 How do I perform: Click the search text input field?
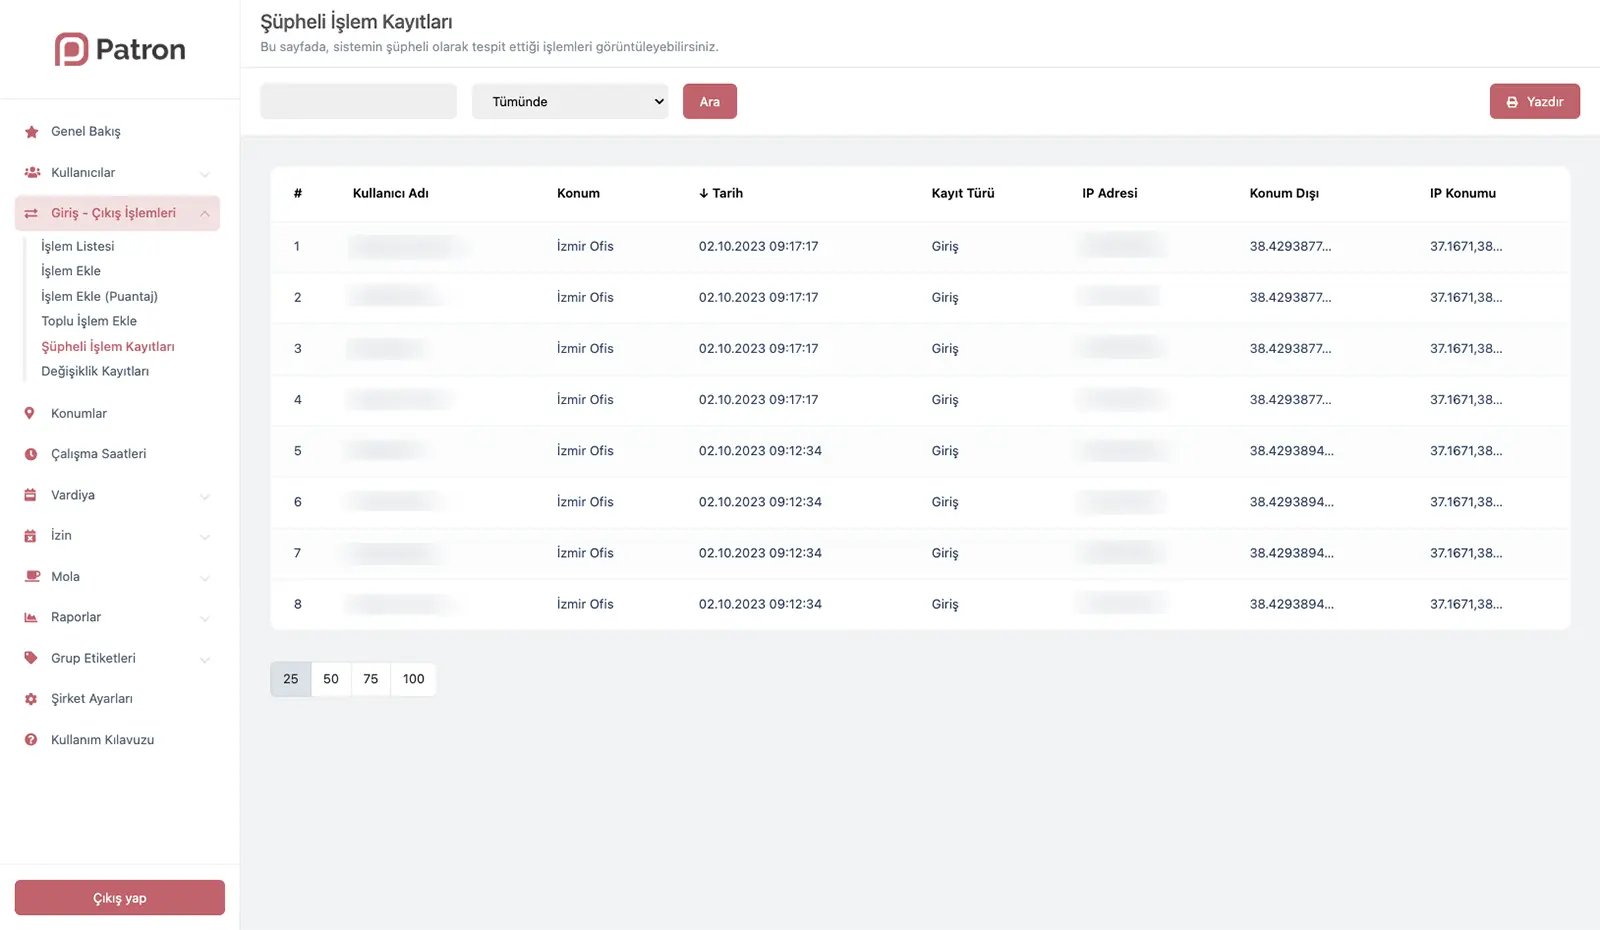click(x=358, y=102)
